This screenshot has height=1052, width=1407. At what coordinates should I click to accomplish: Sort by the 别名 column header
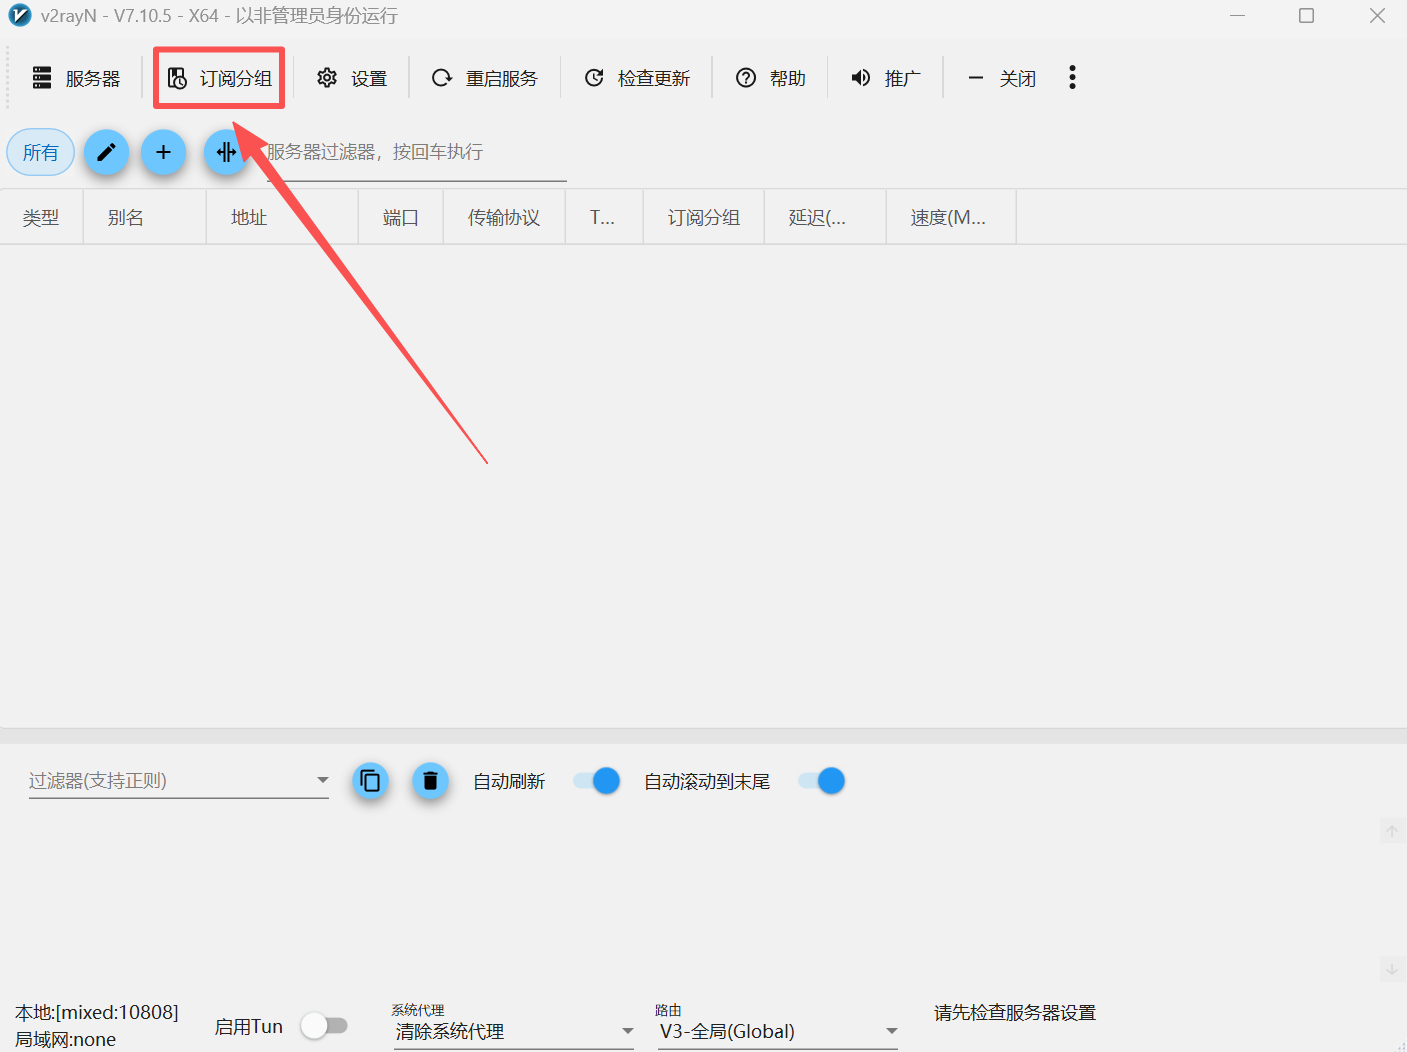pos(144,217)
